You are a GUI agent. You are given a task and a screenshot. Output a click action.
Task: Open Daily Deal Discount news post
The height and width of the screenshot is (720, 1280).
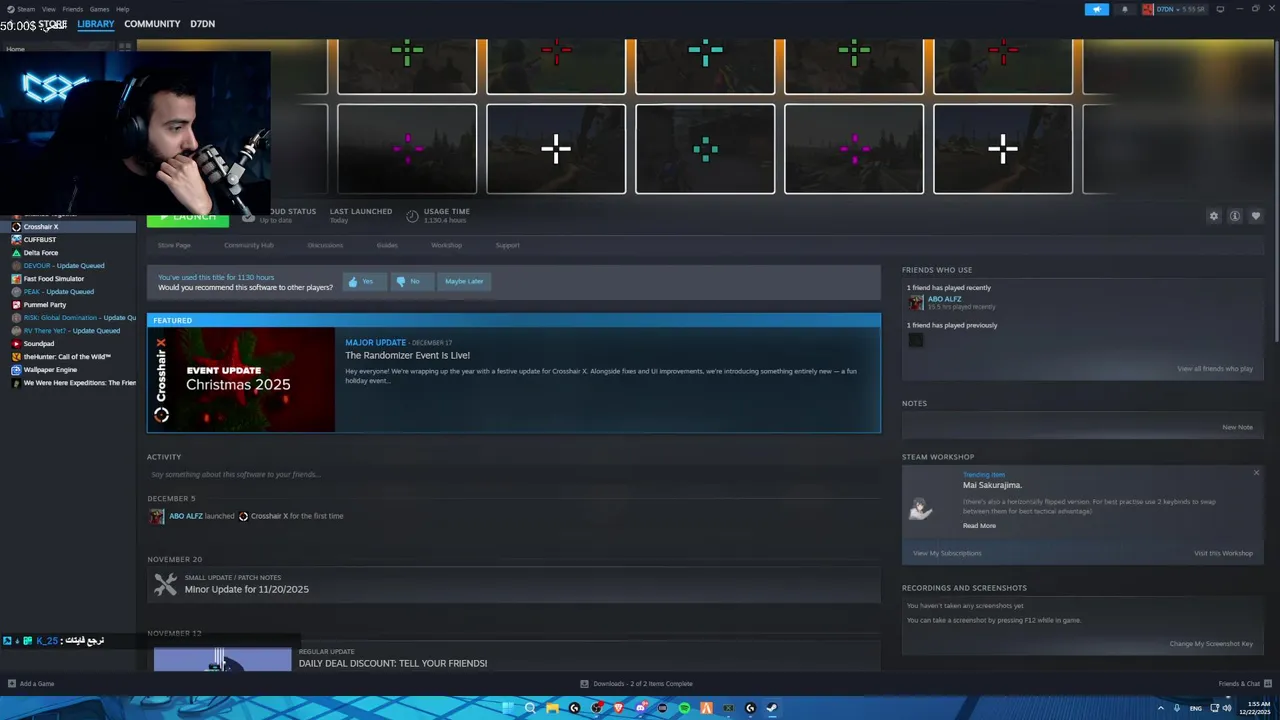coord(392,663)
